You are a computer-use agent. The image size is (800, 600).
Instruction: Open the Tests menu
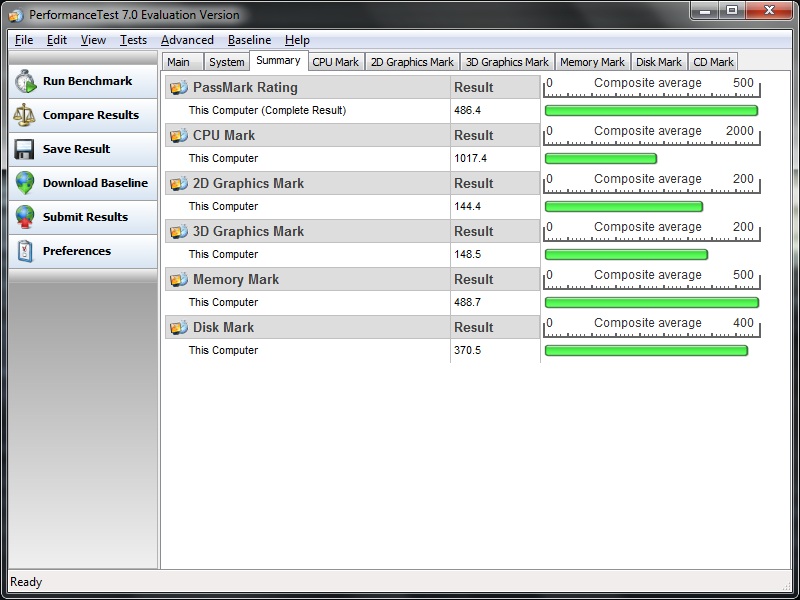tap(133, 40)
